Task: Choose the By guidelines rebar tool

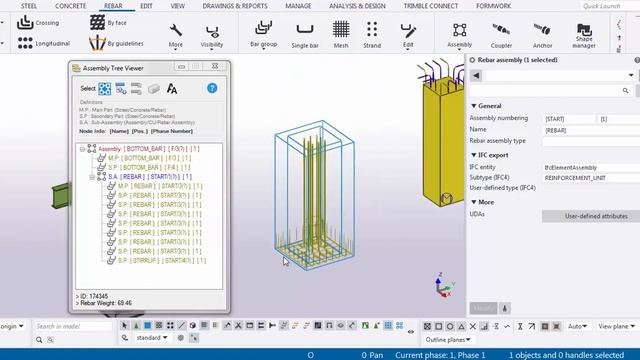Action: coord(116,43)
